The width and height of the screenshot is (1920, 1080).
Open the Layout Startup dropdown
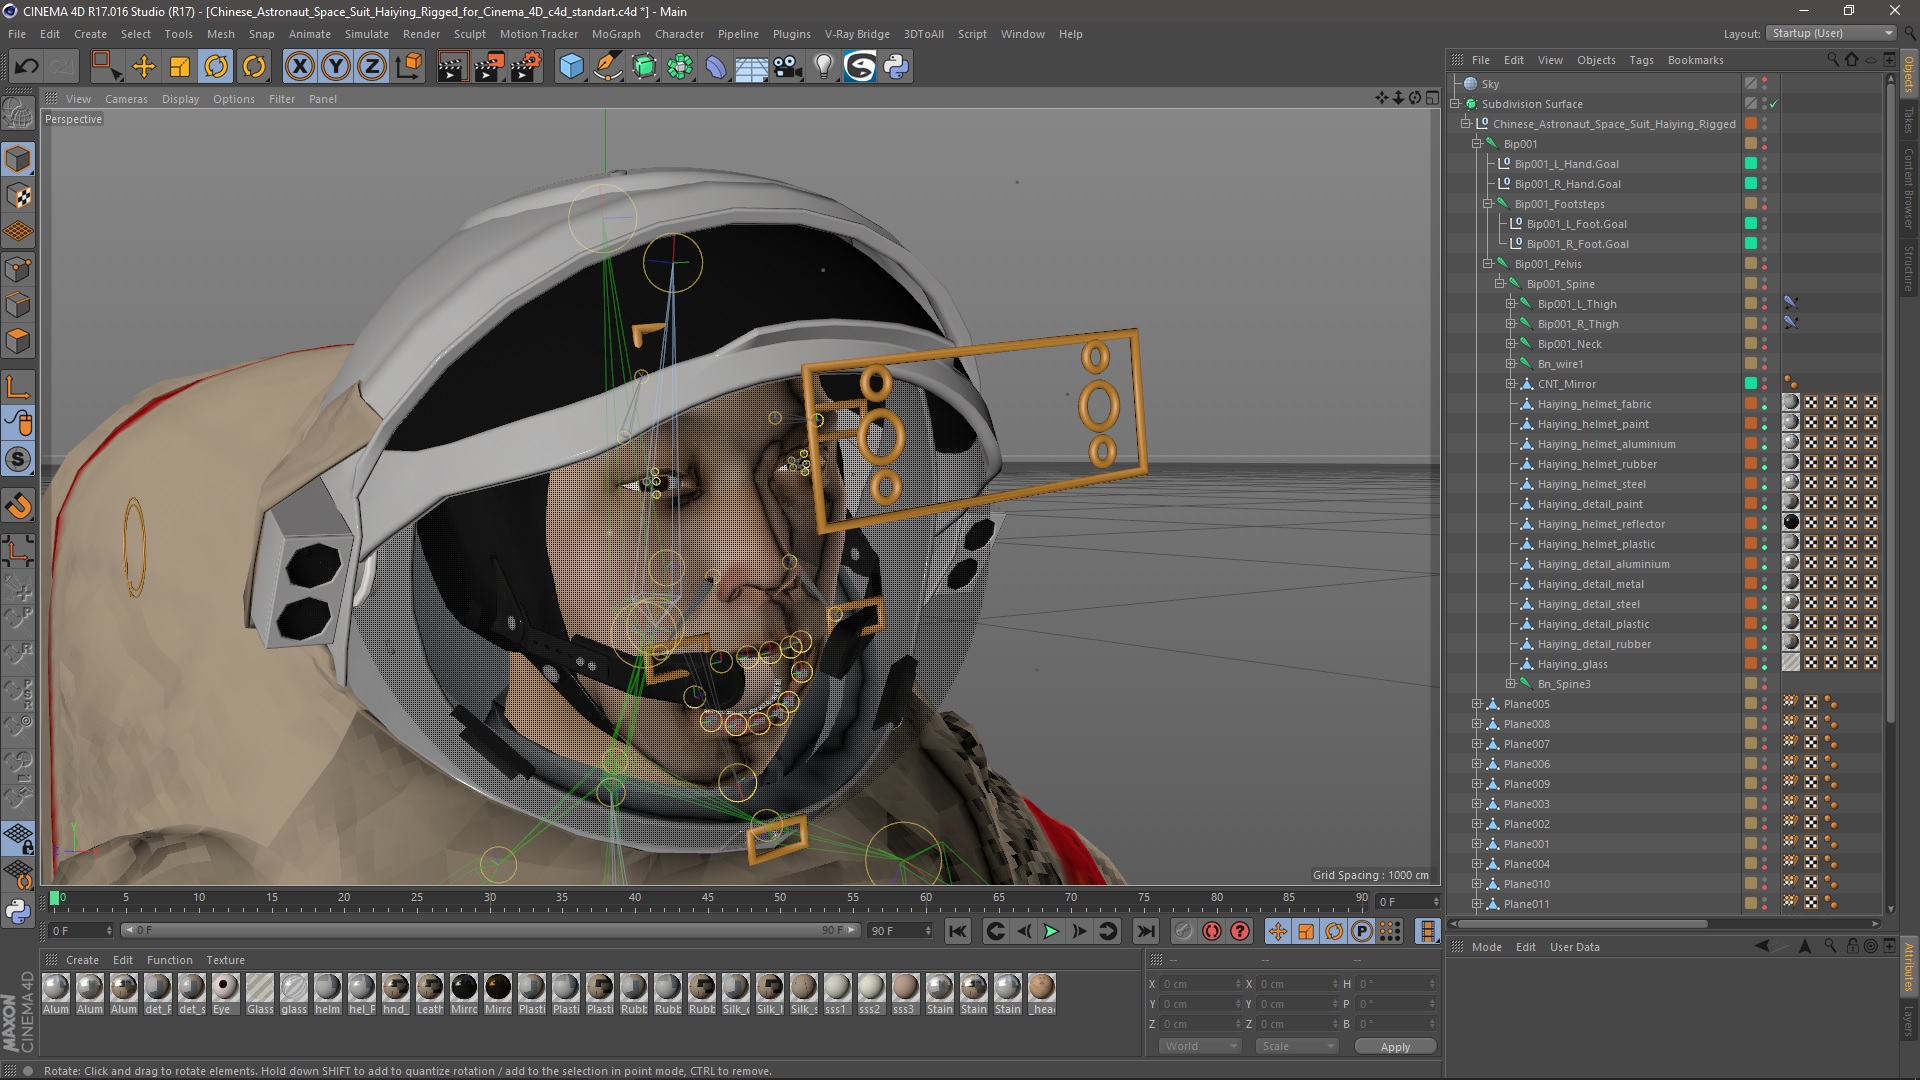(x=1831, y=33)
